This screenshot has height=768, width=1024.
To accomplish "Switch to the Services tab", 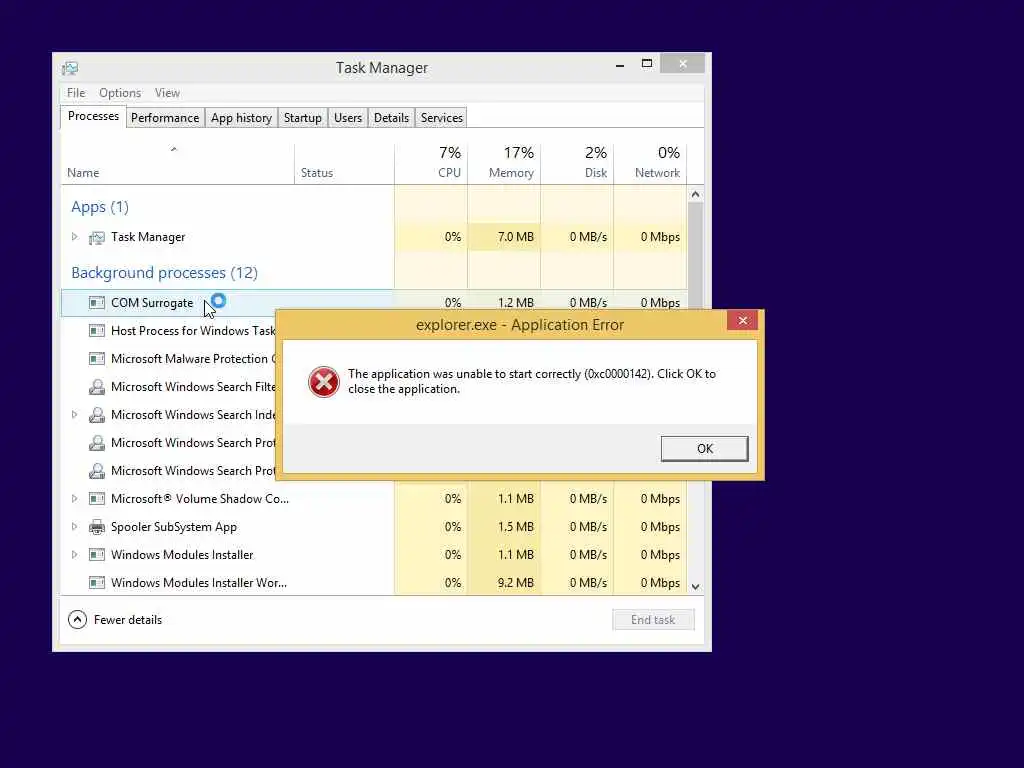I will (x=441, y=118).
